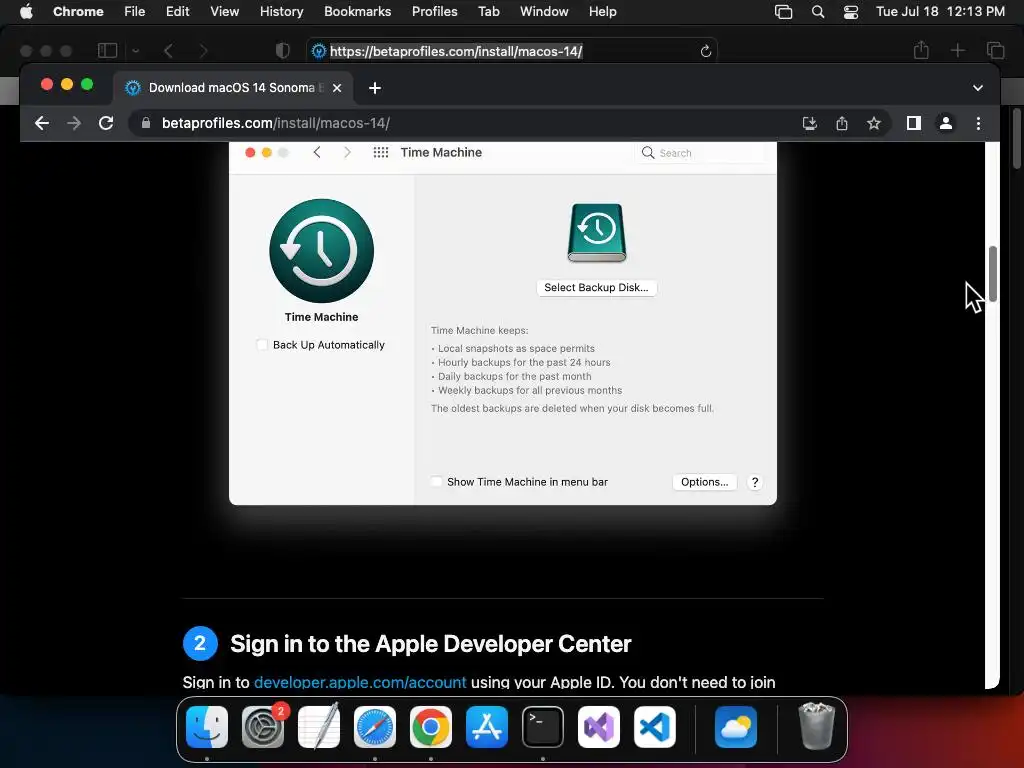Open the File menu
The width and height of the screenshot is (1024, 768).
point(135,11)
